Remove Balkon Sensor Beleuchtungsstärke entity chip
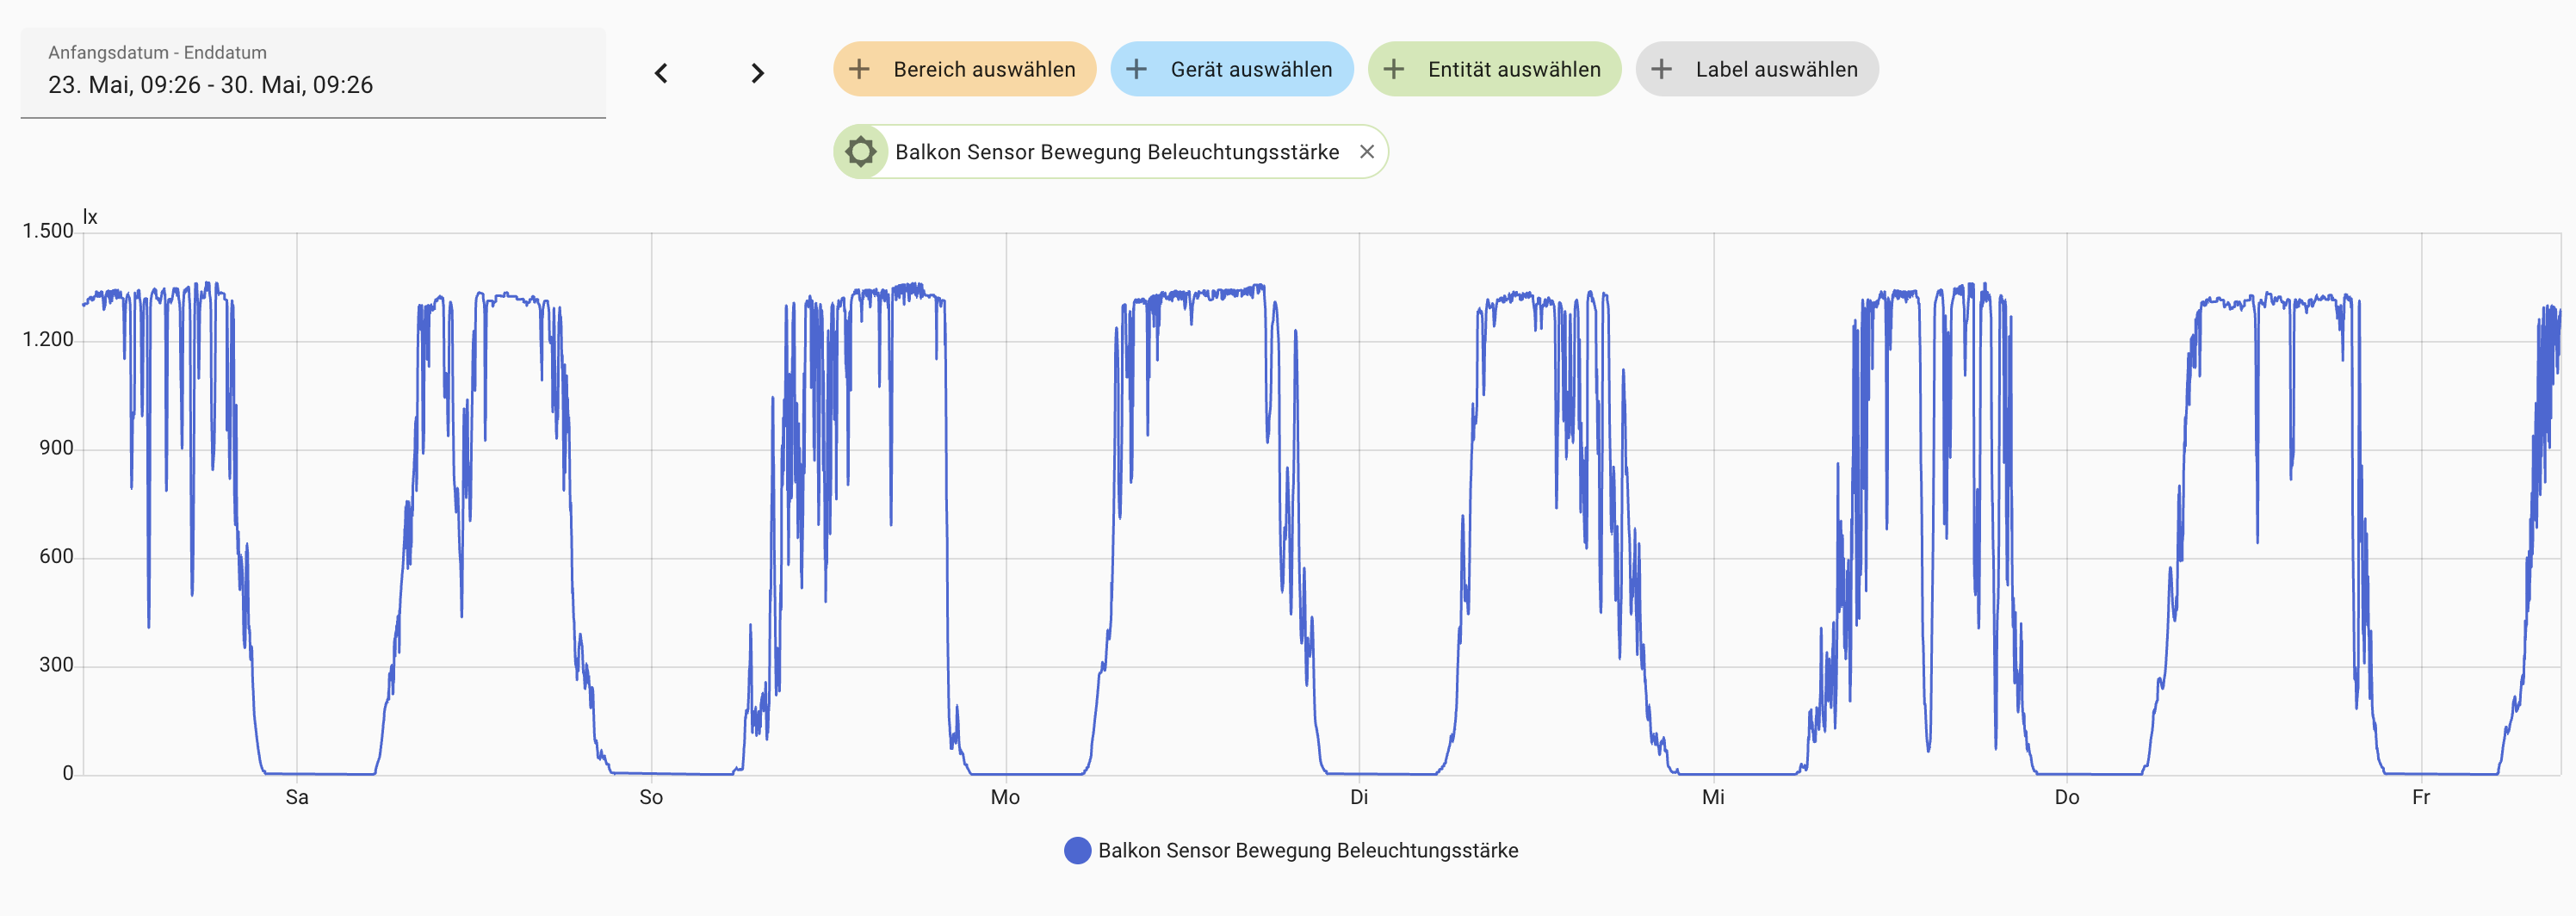The height and width of the screenshot is (916, 2576). click(x=1367, y=152)
